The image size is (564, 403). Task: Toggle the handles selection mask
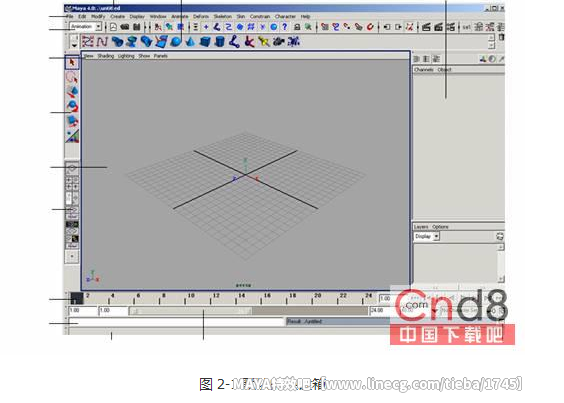coord(206,27)
